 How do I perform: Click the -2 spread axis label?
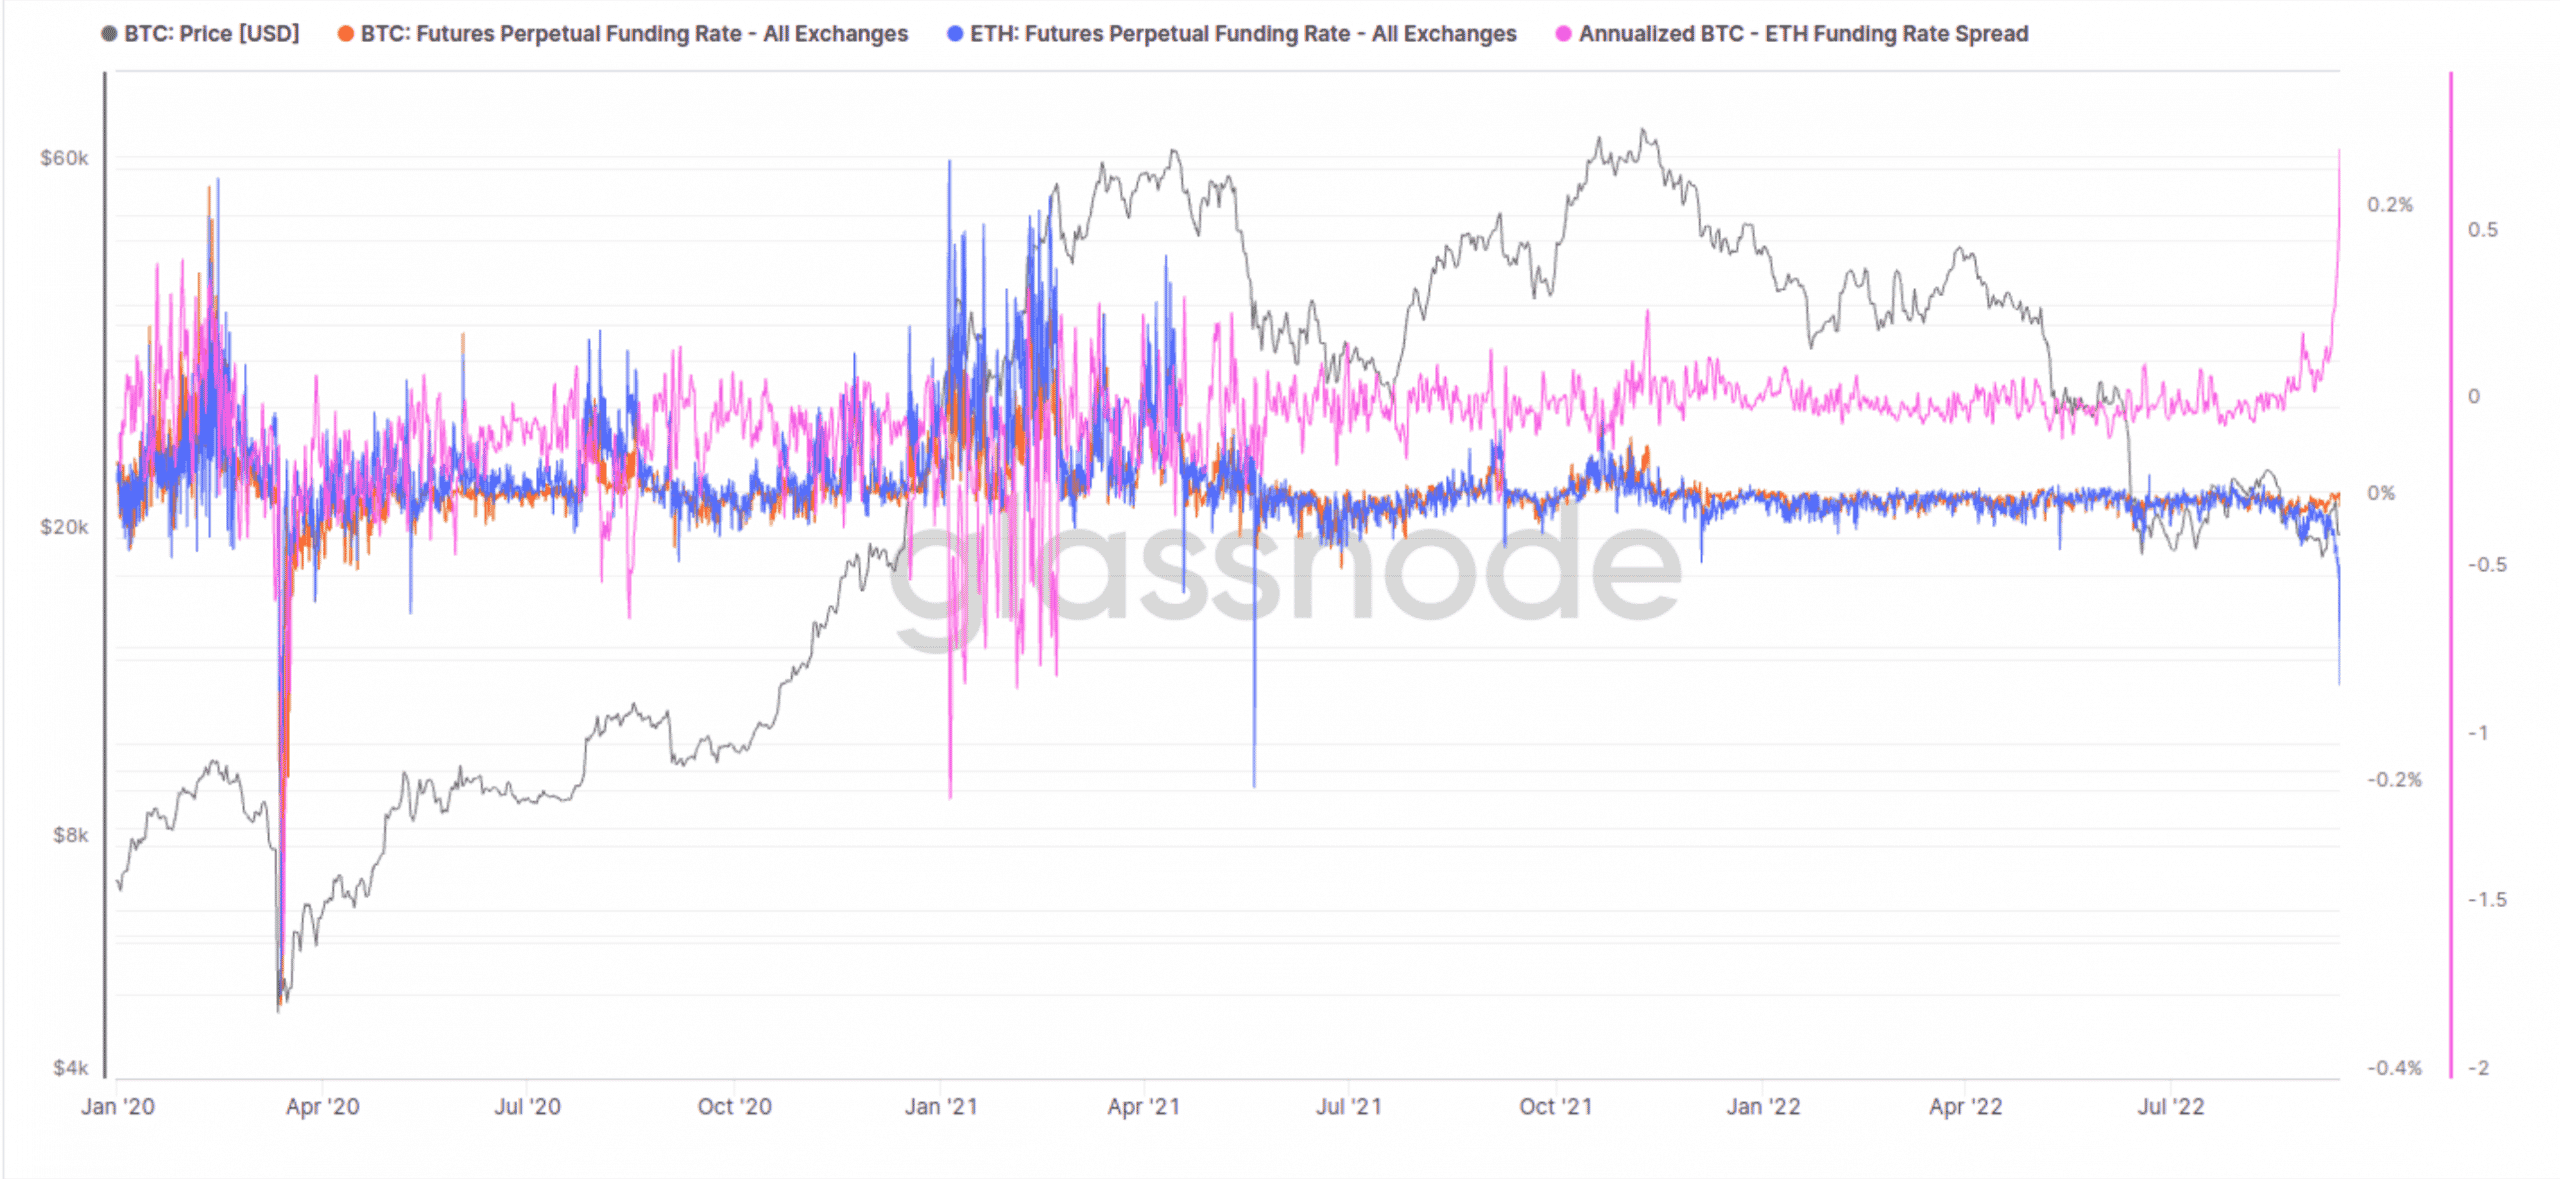coord(2477,1068)
